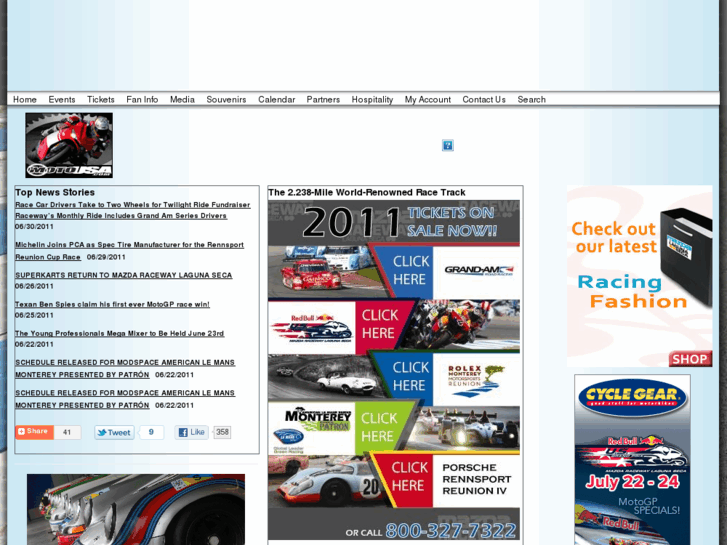Select the Media menu item

click(x=182, y=99)
